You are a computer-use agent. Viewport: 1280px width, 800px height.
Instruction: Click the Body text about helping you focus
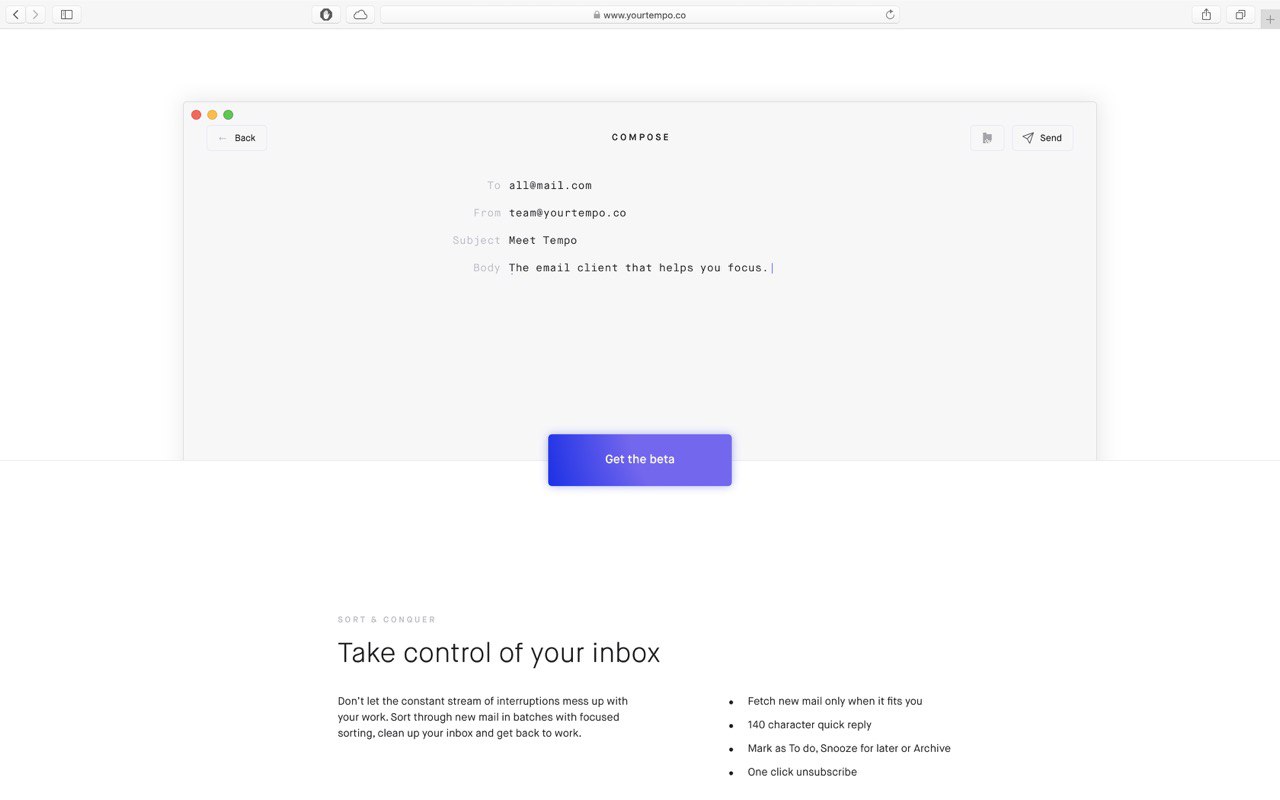pos(639,268)
